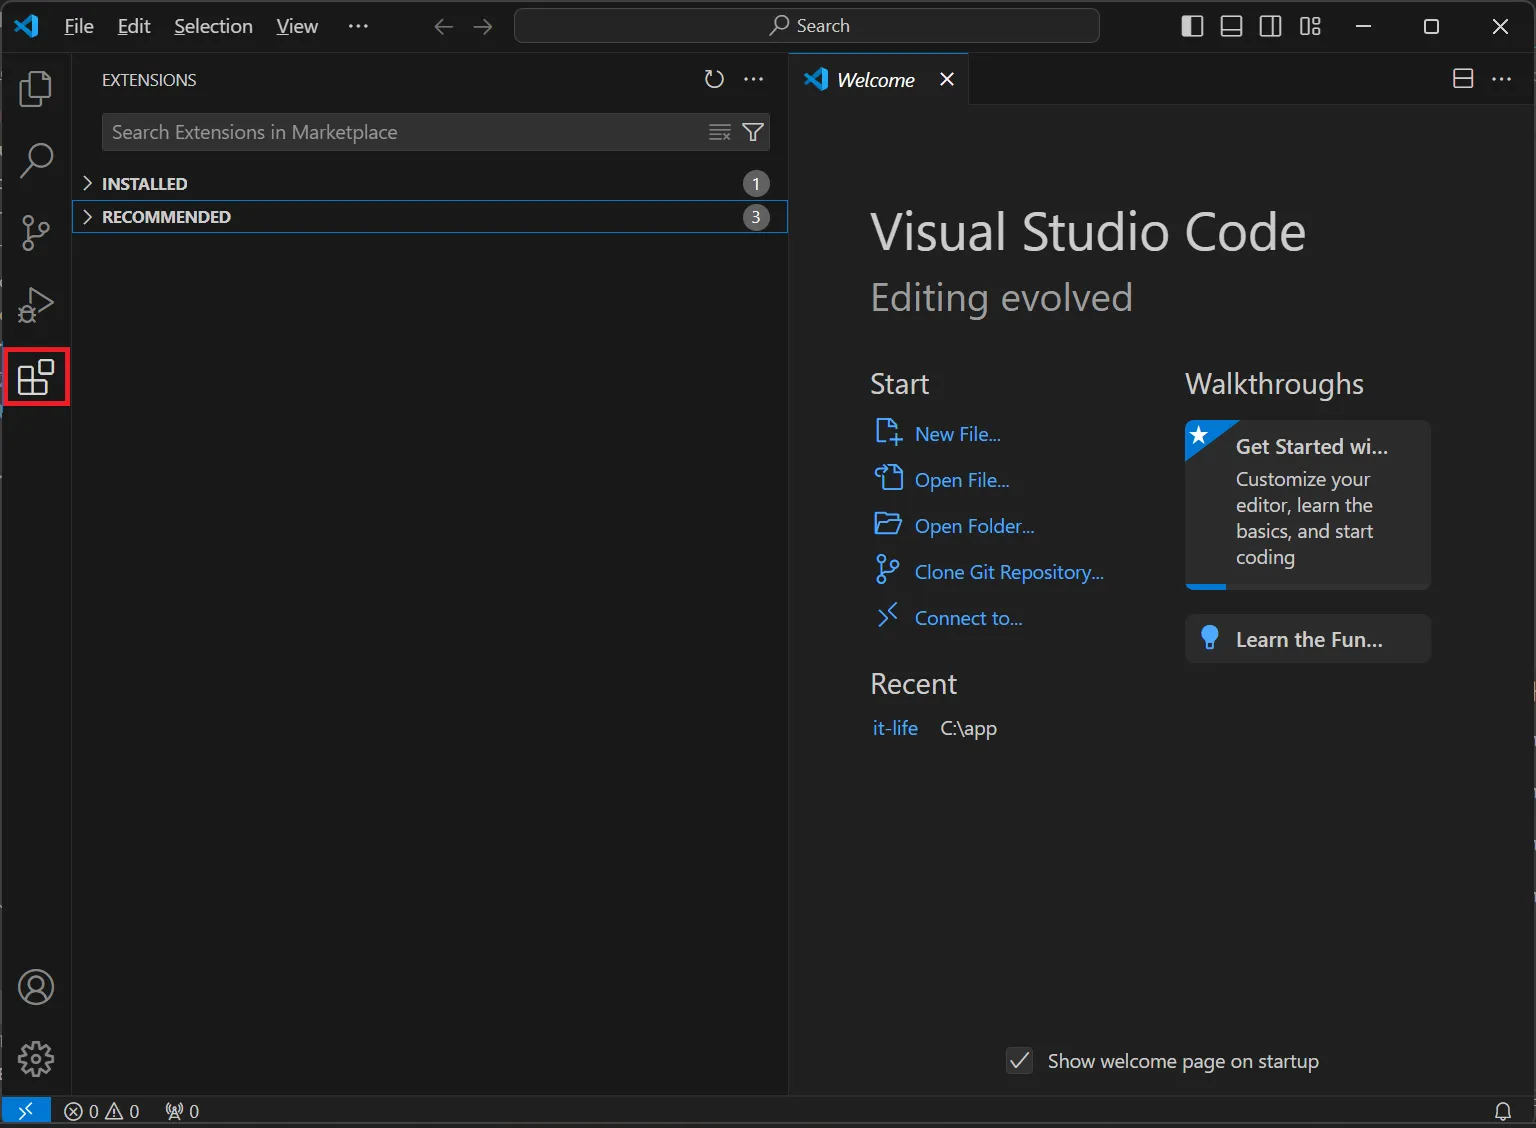The width and height of the screenshot is (1536, 1128).
Task: Open the Selection menu
Action: coord(213,26)
